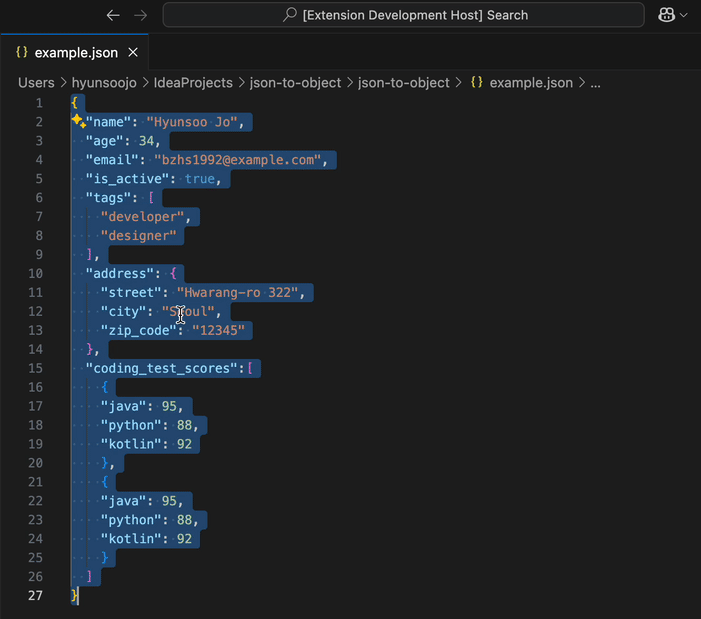This screenshot has width=701, height=619.
Task: Click line number 15 in gutter
Action: (35, 368)
